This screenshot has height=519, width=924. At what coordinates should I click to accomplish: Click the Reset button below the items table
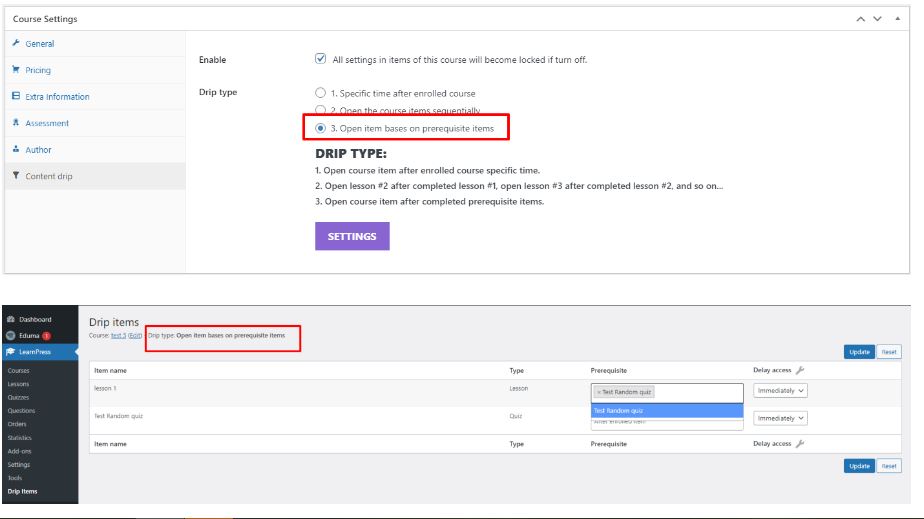tap(889, 466)
